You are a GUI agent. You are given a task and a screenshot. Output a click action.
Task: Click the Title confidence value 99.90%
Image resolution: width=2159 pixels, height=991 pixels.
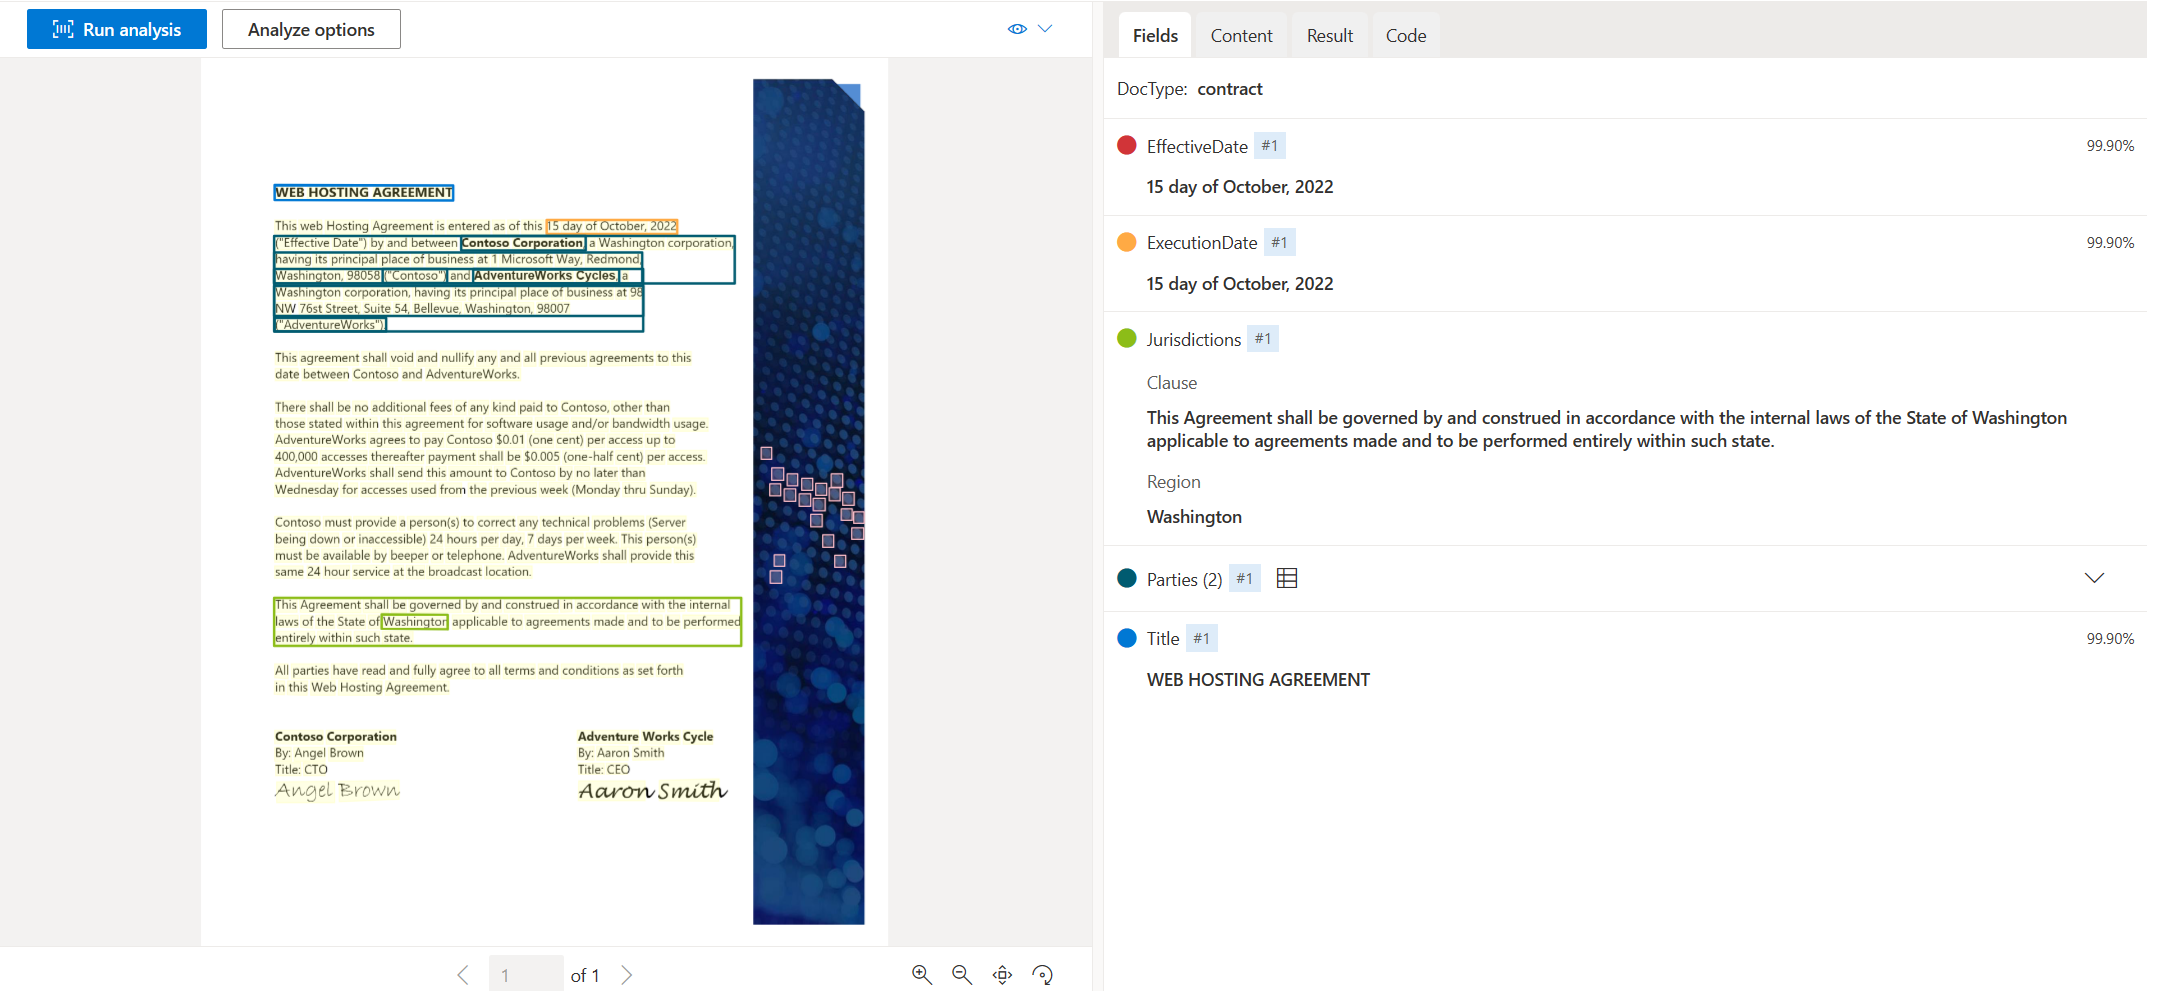2110,639
